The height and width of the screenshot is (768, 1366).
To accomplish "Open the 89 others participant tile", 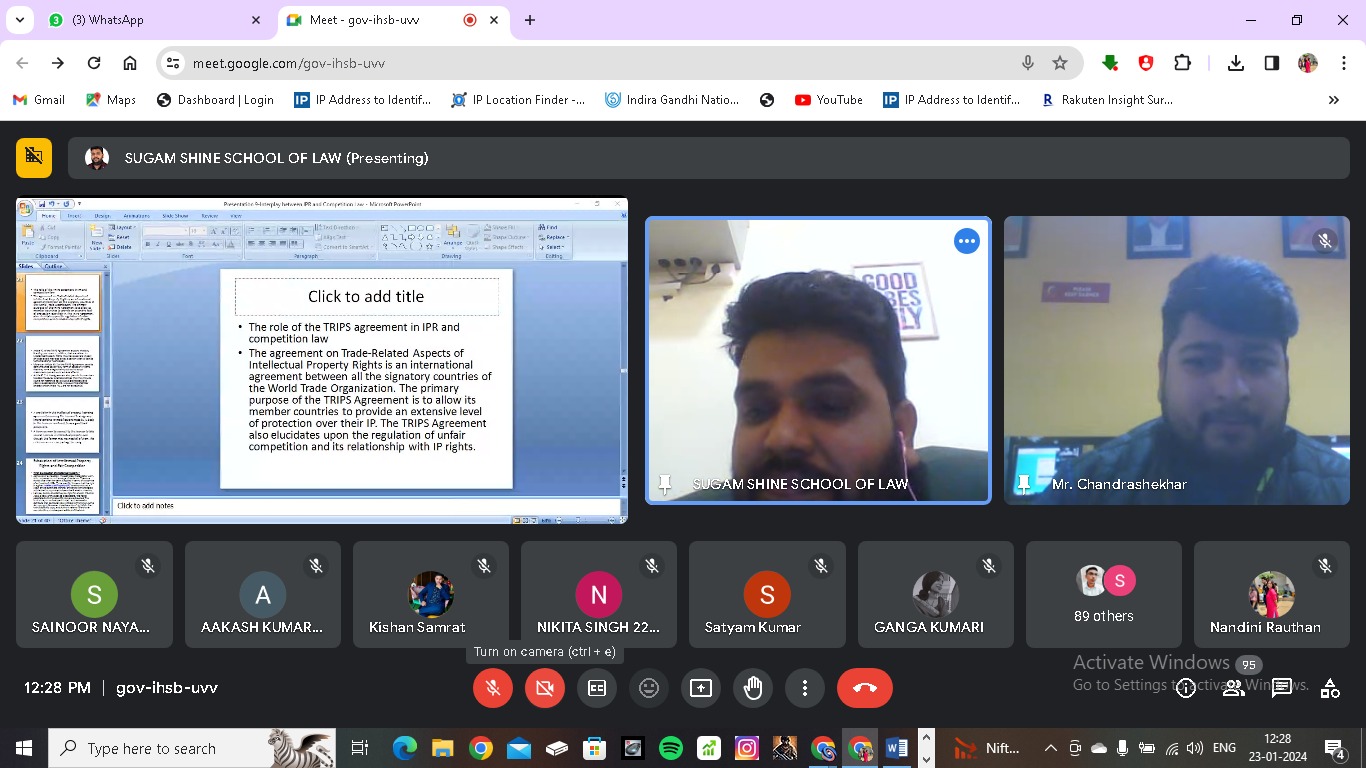I will pos(1103,595).
